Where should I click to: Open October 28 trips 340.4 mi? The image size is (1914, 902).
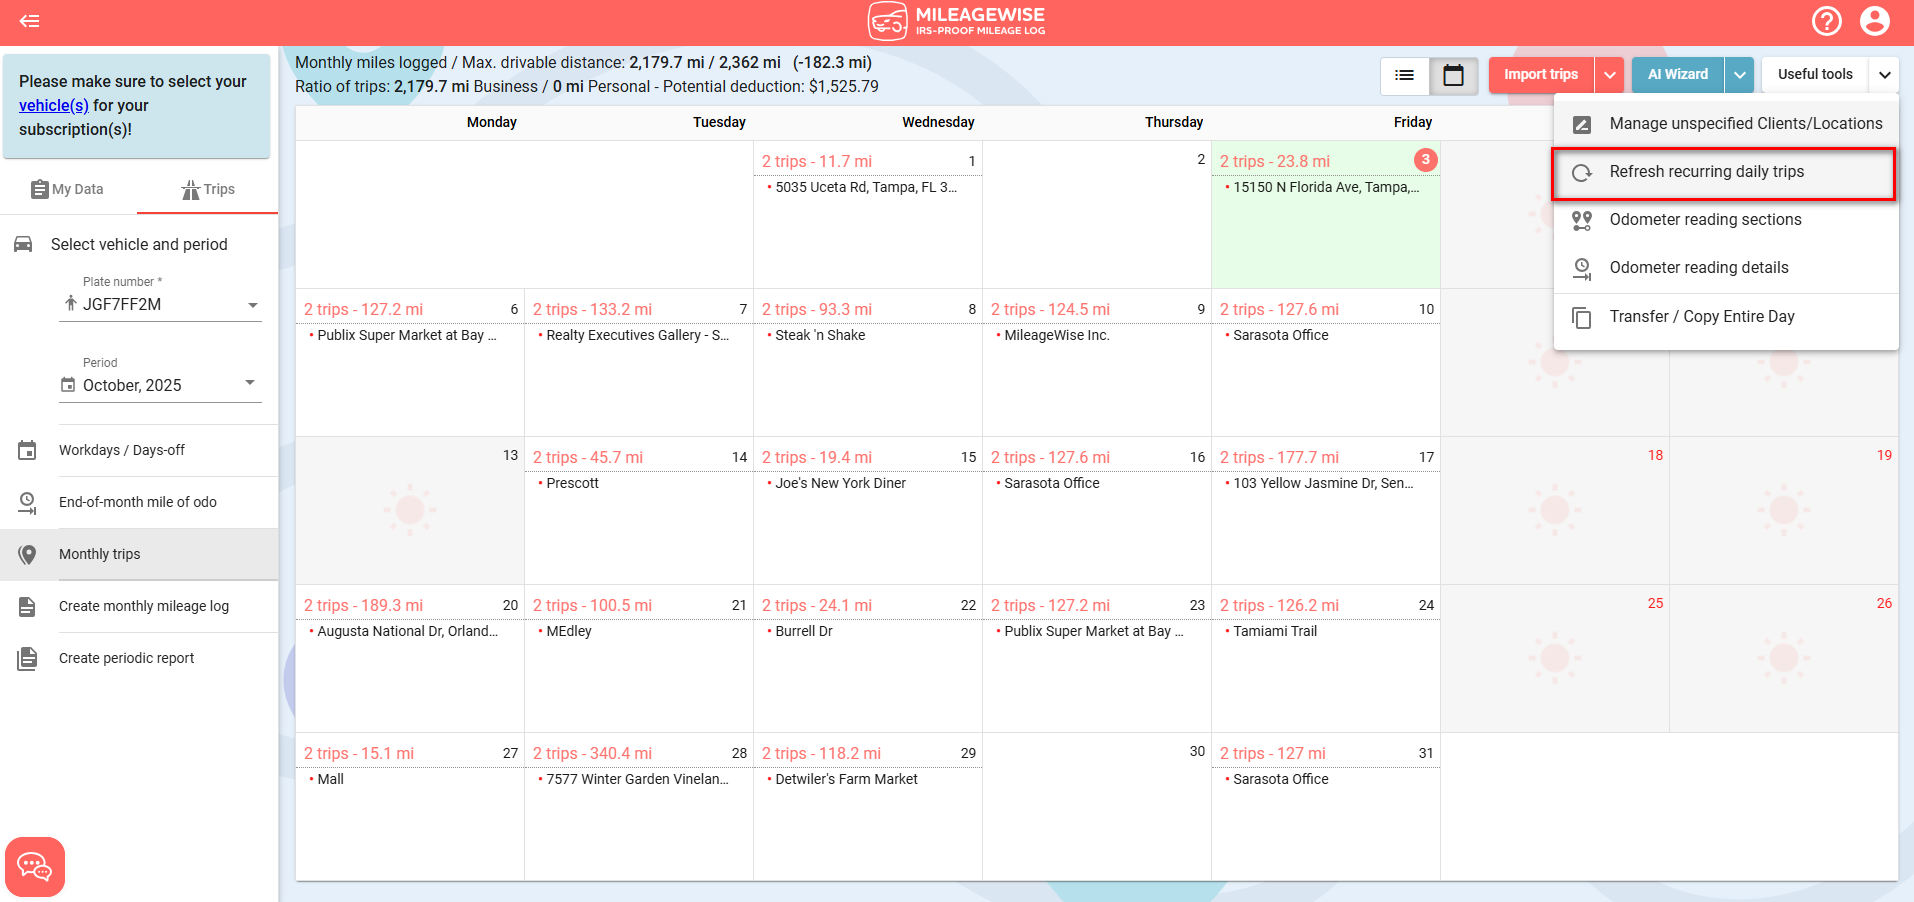pyautogui.click(x=592, y=753)
